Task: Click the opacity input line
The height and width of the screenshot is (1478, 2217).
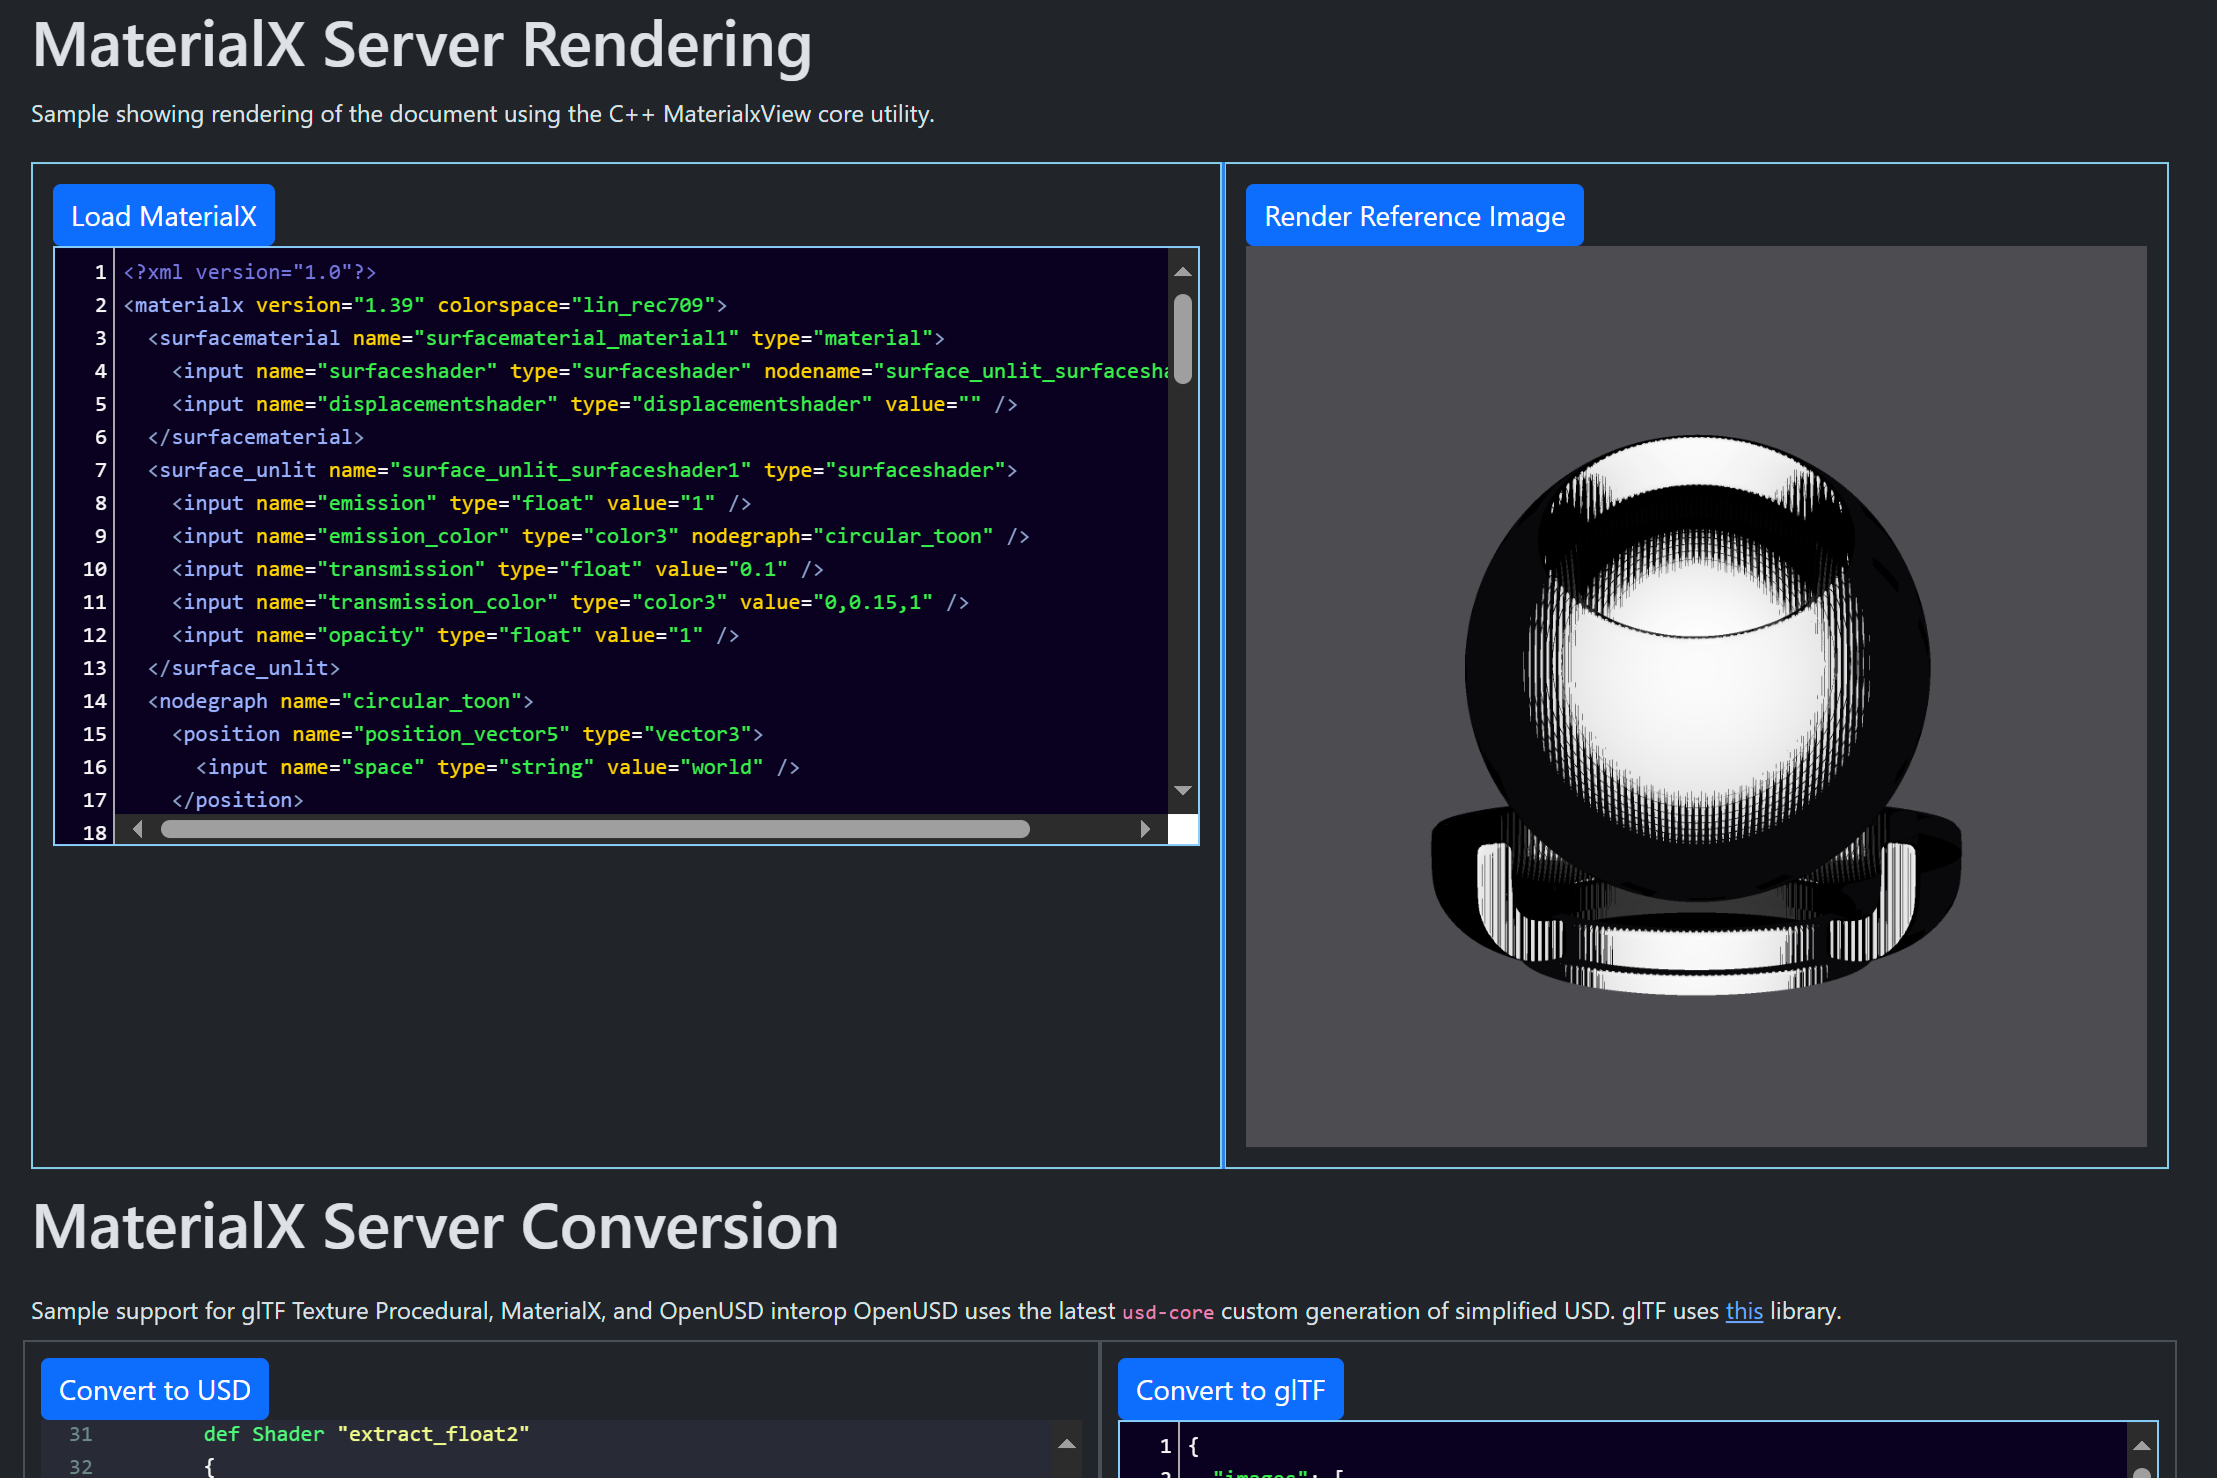Action: [455, 635]
